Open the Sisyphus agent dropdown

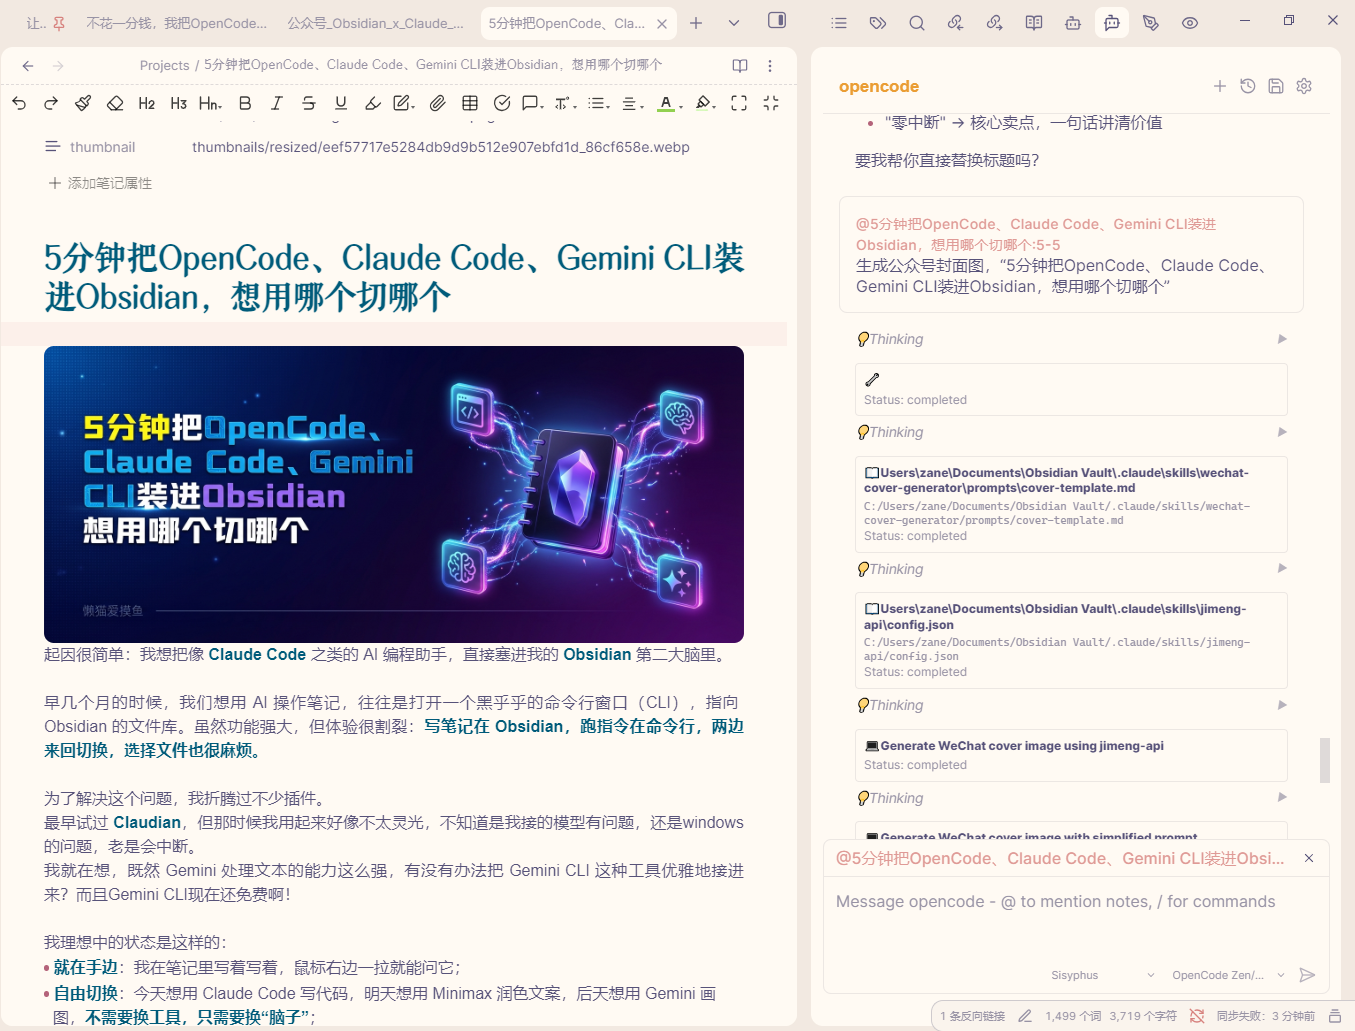pyautogui.click(x=1102, y=975)
